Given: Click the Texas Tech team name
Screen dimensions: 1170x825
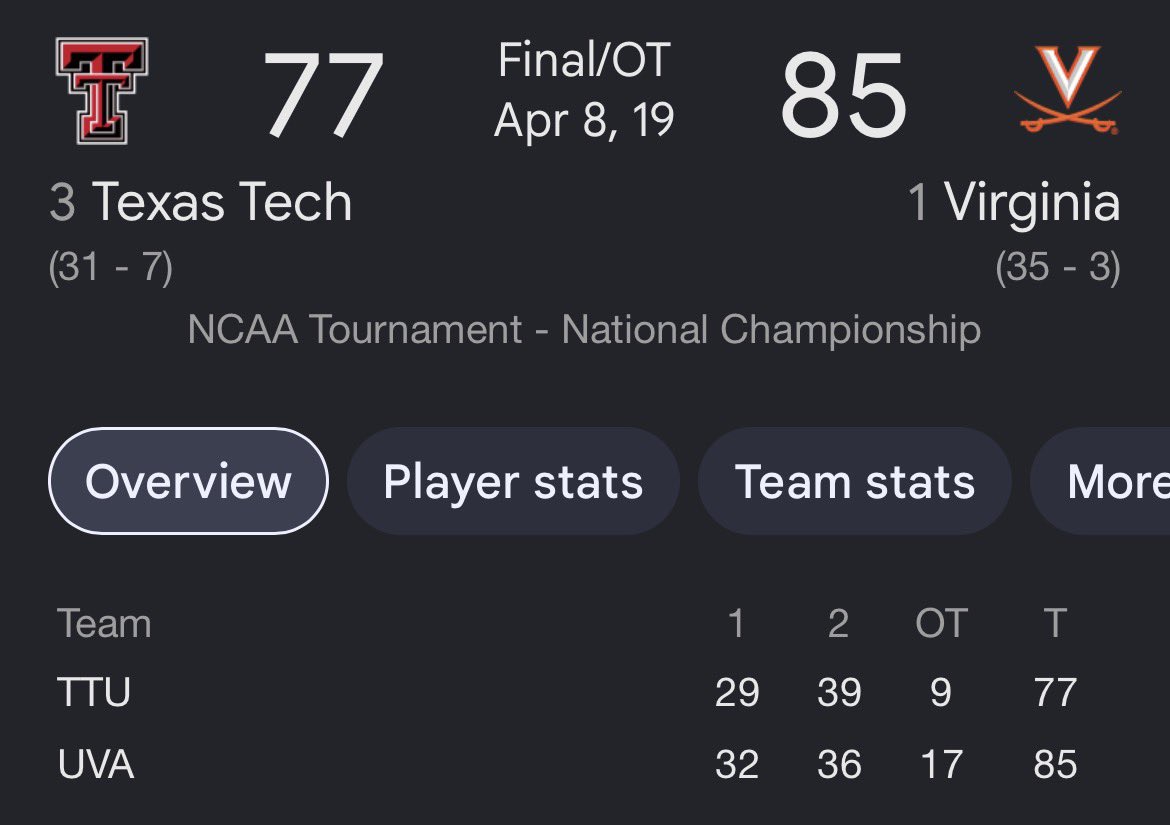Looking at the screenshot, I should point(222,201).
